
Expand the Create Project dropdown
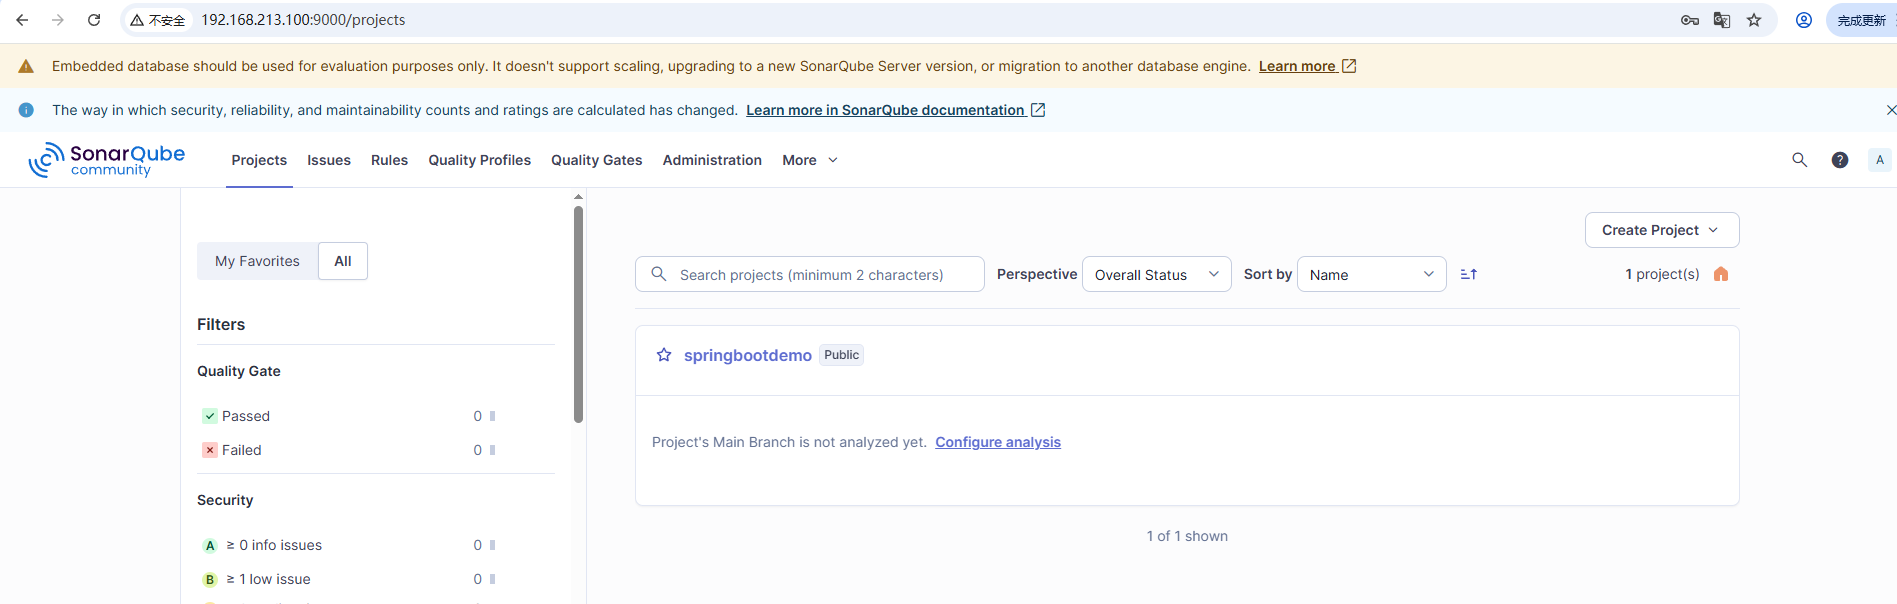(x=1661, y=230)
